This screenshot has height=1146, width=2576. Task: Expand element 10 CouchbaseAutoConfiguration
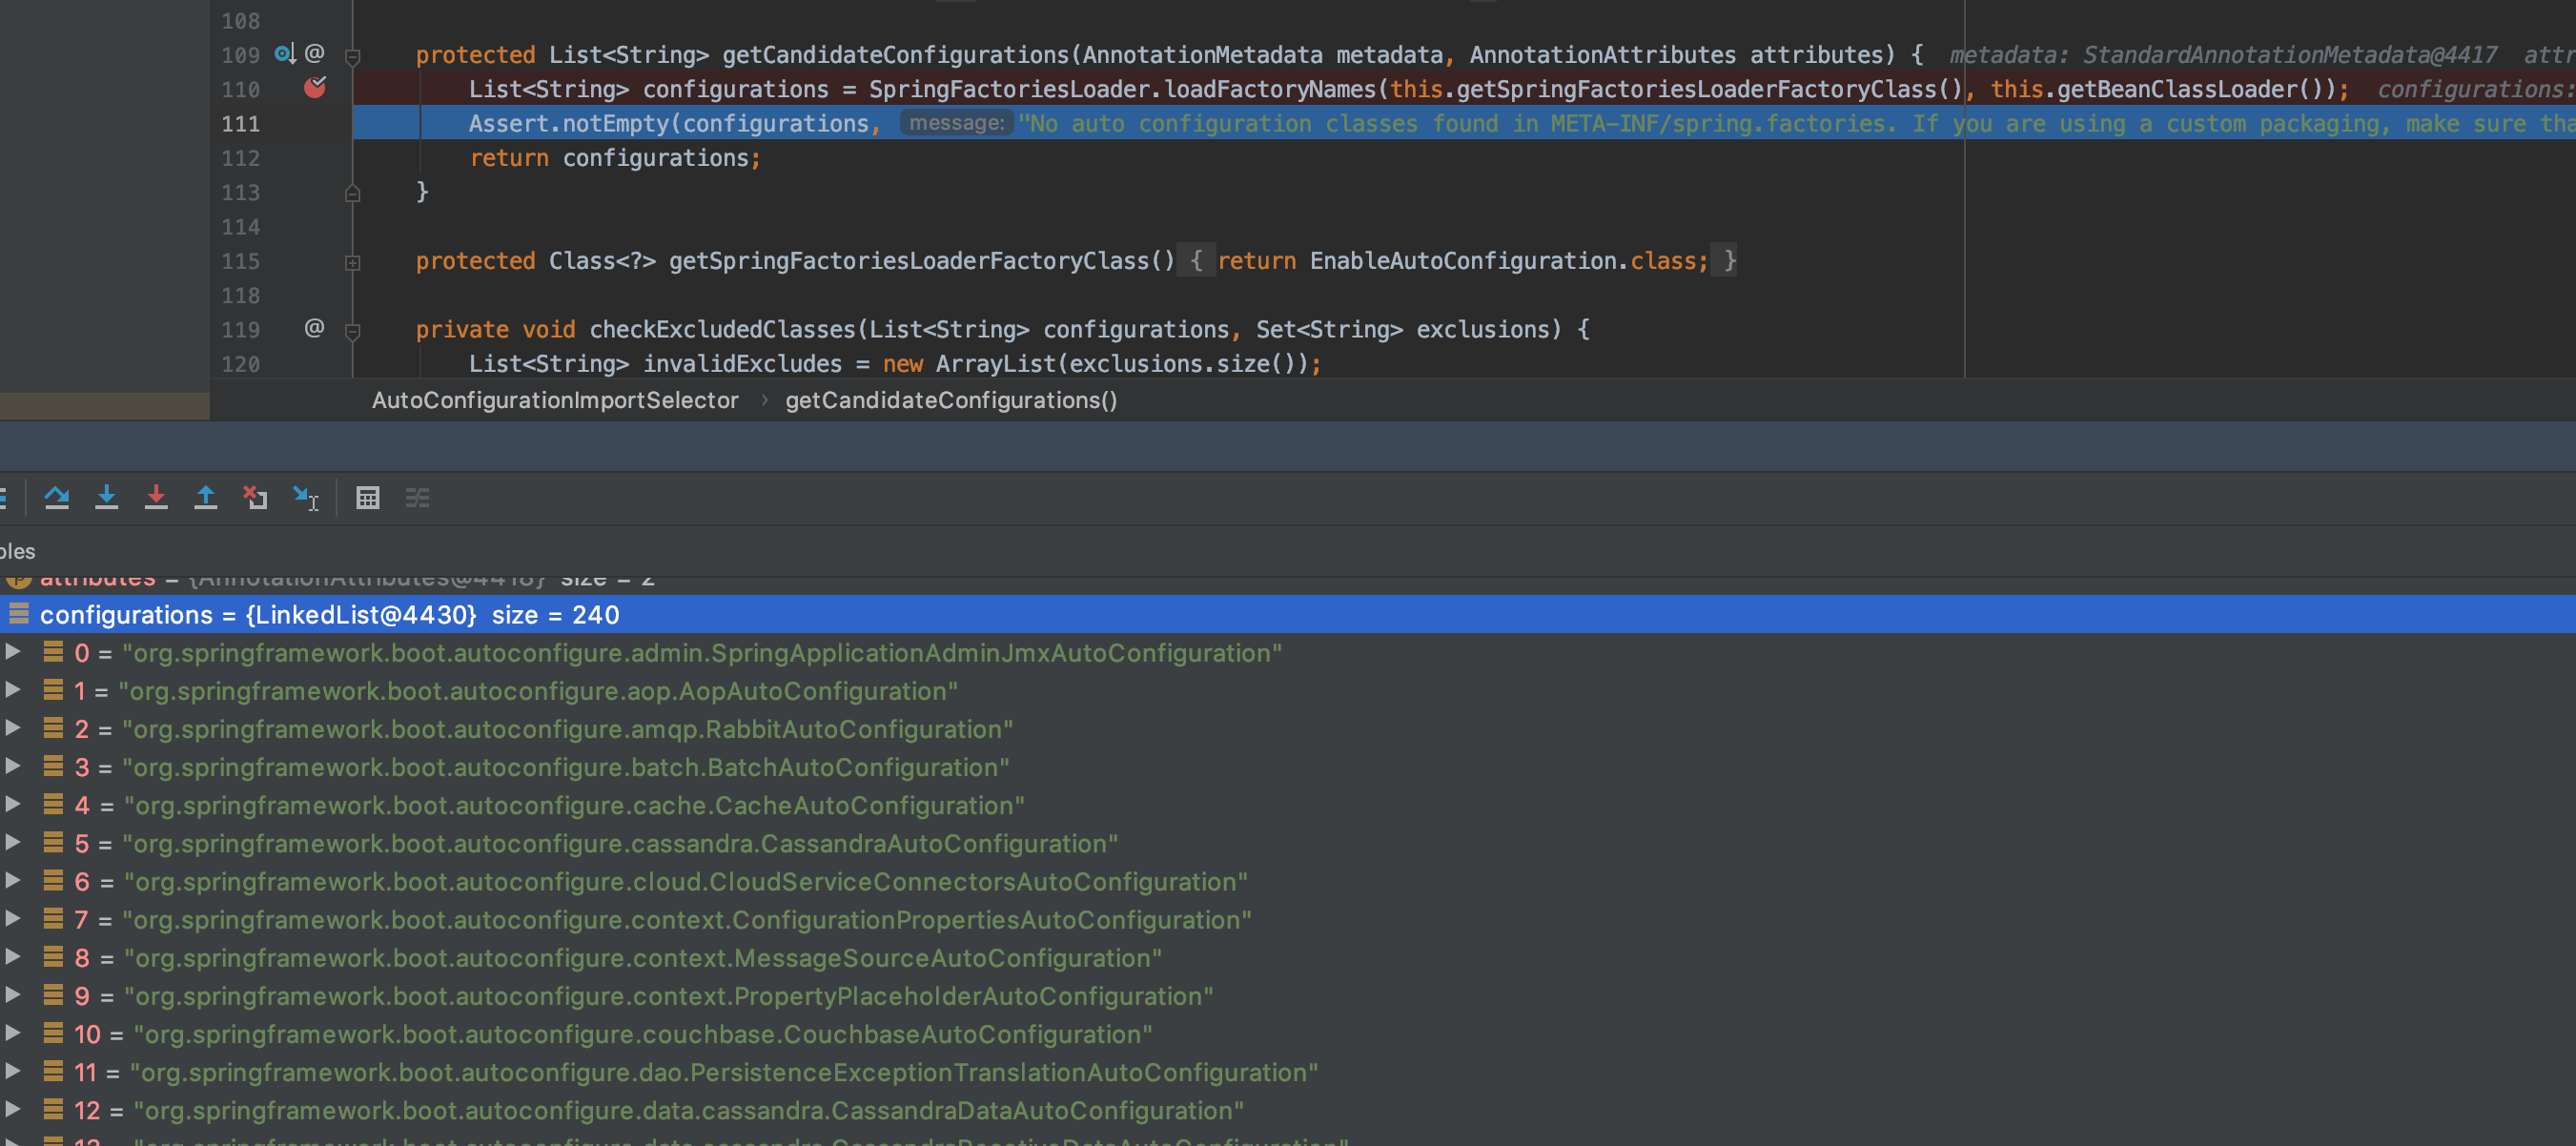click(x=13, y=1033)
